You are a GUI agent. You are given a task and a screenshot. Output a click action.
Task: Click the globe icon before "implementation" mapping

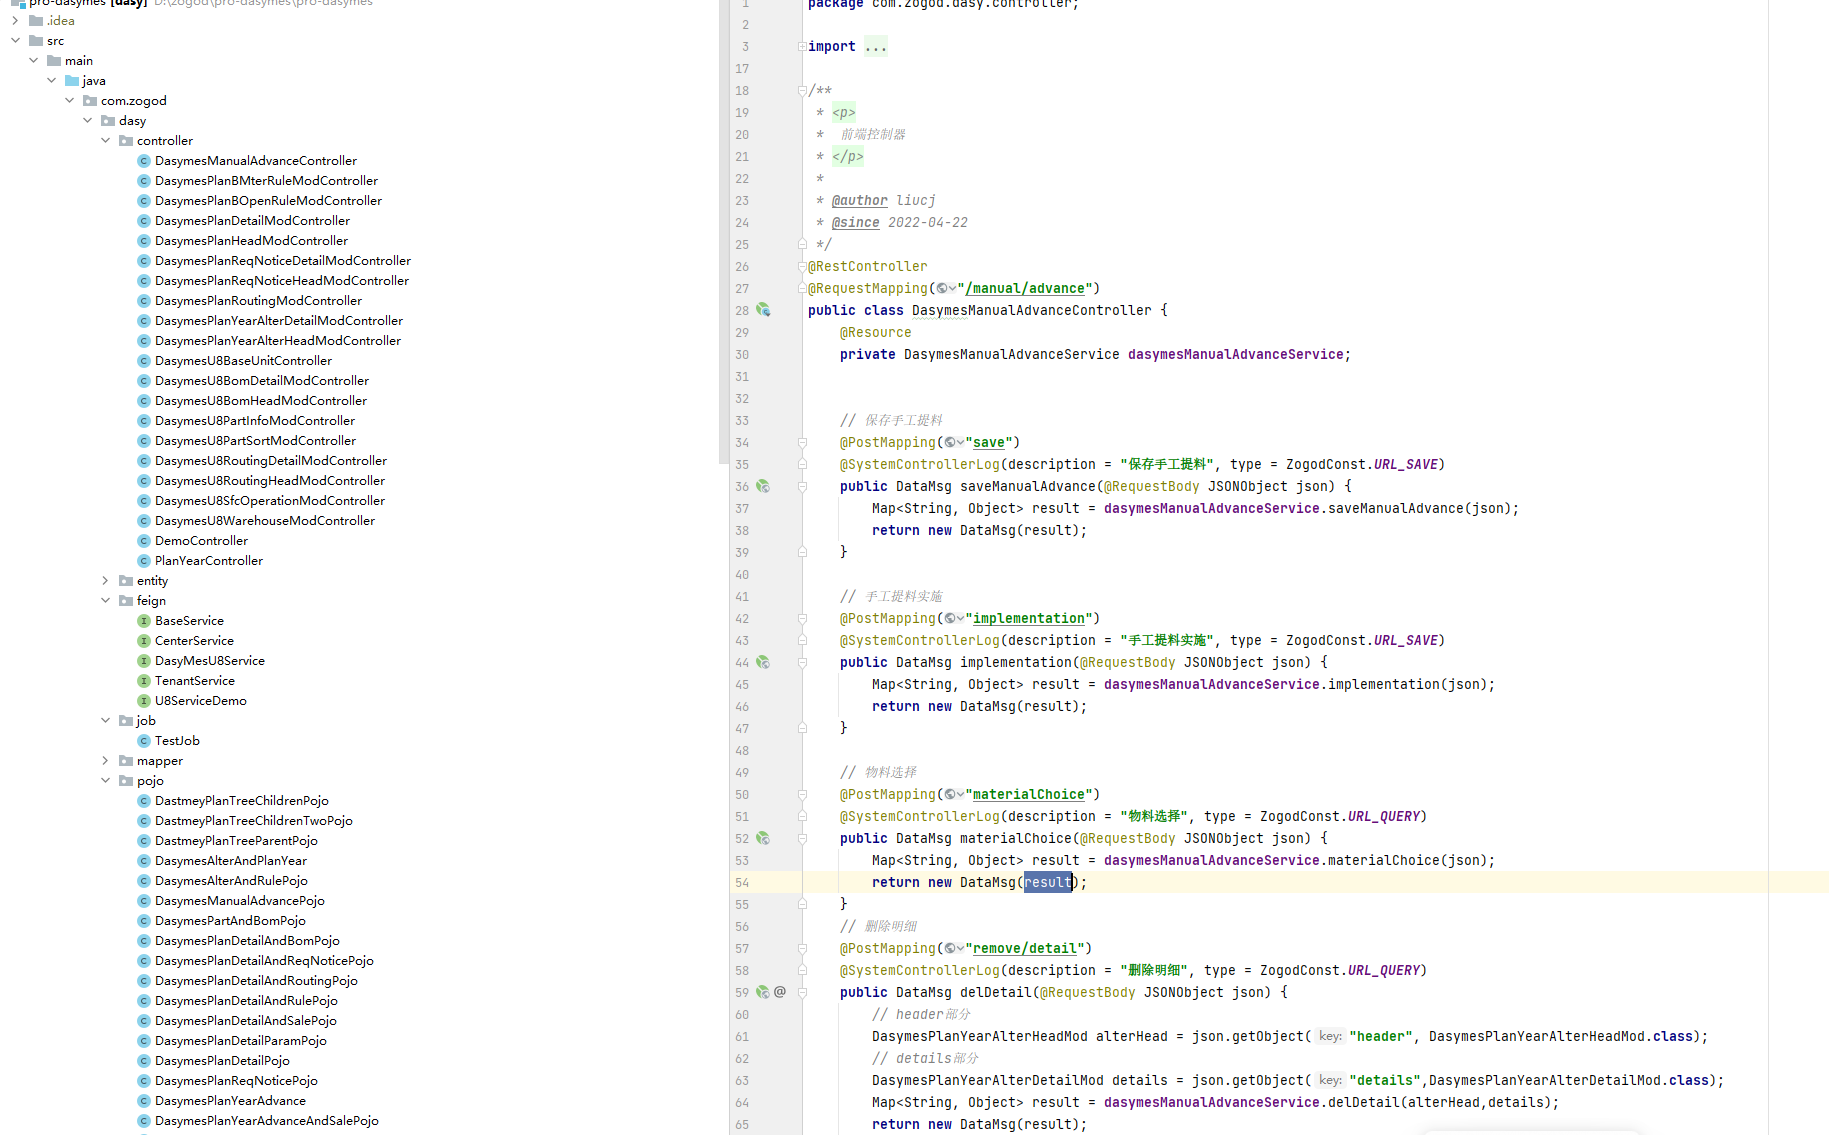950,618
